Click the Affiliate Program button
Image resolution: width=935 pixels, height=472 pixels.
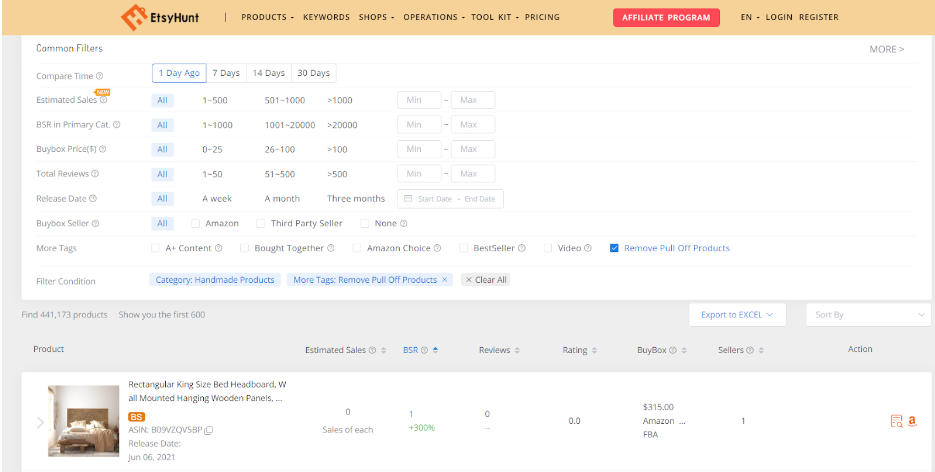point(666,17)
